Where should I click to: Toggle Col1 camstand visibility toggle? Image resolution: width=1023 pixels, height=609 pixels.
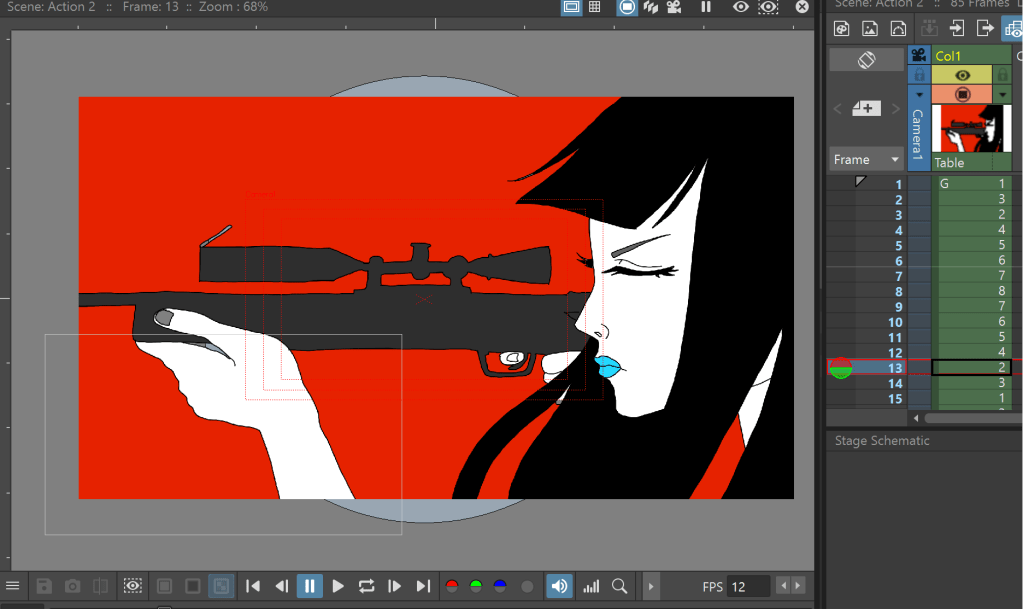click(x=962, y=94)
